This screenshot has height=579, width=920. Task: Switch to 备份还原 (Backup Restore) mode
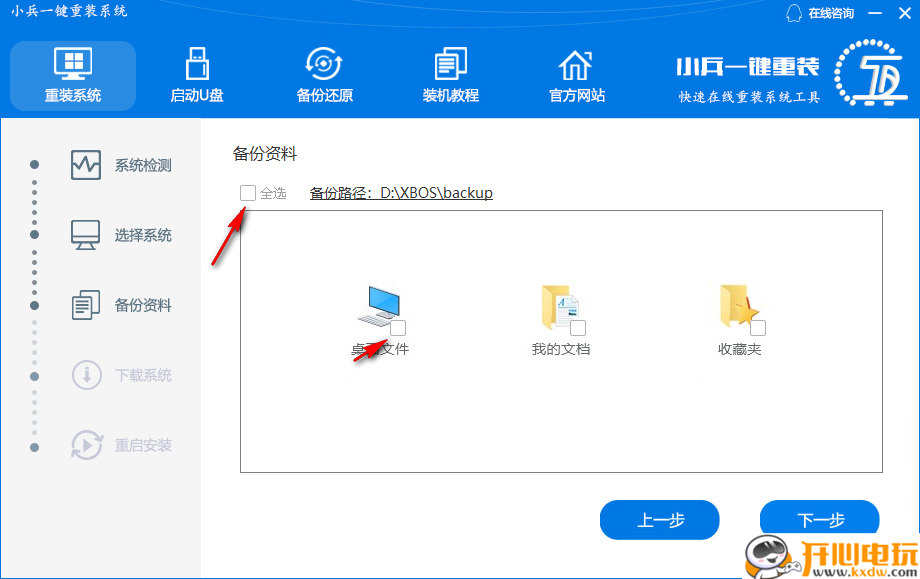pos(323,75)
